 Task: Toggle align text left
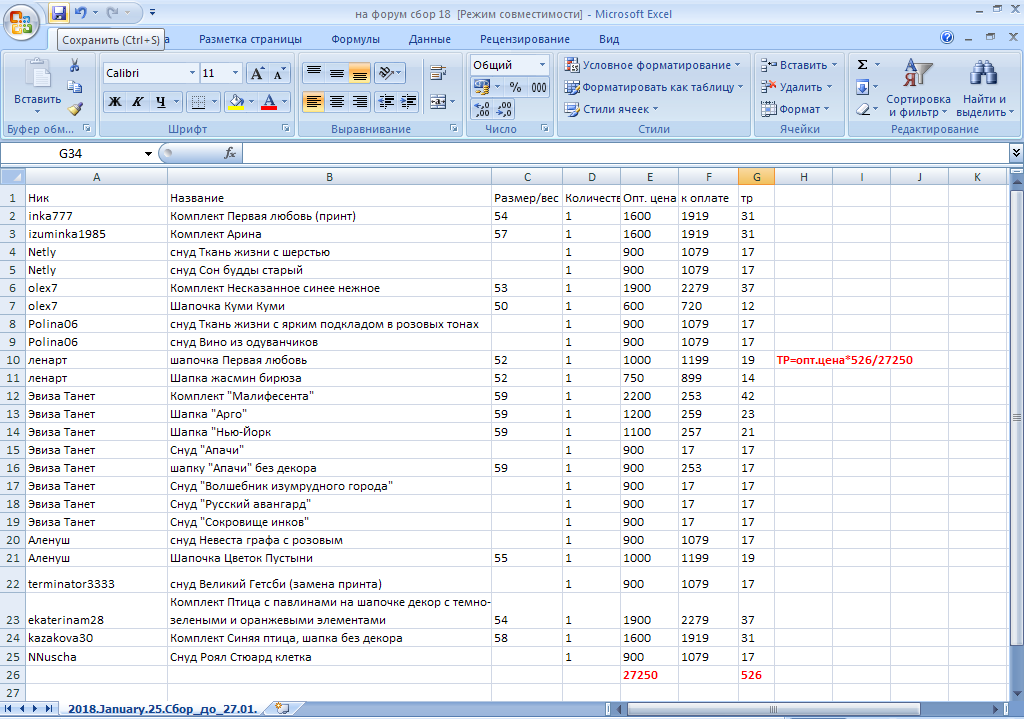(x=314, y=102)
